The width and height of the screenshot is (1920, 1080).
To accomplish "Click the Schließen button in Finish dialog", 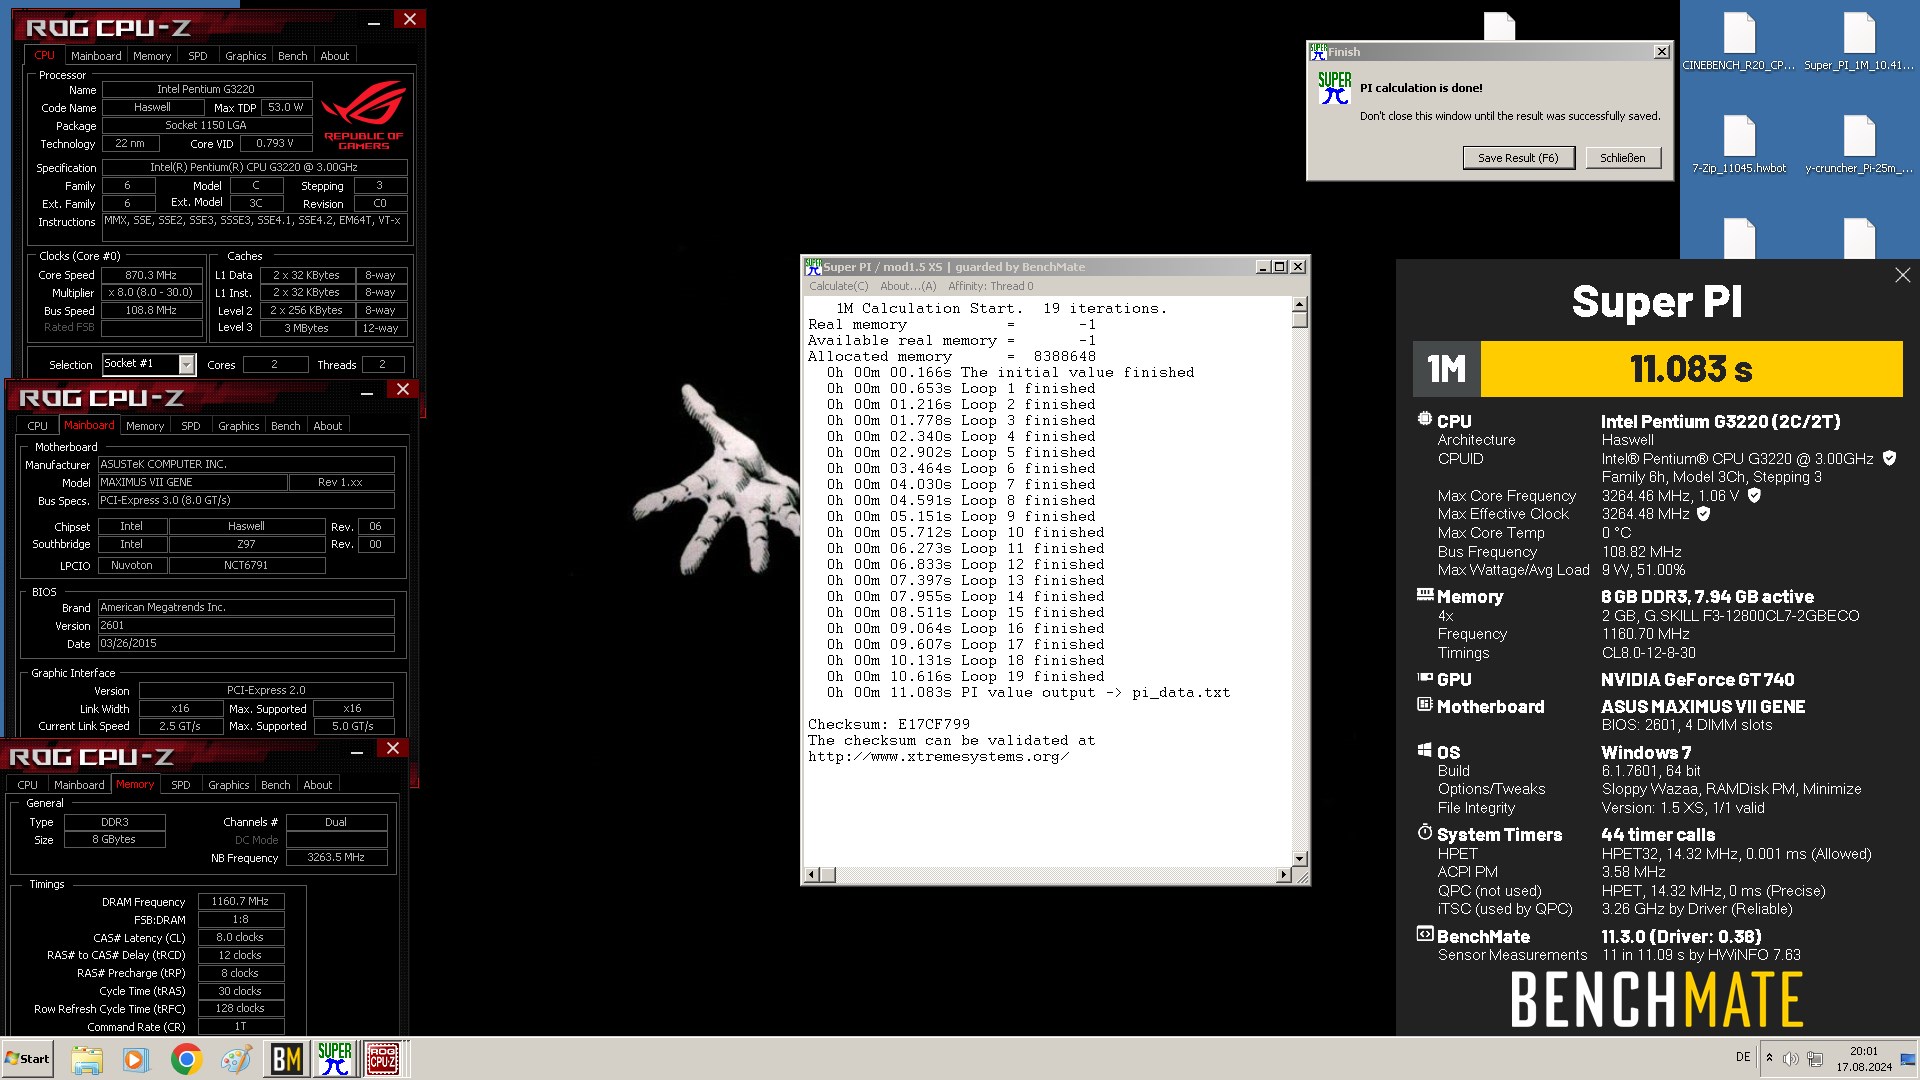I will coord(1622,158).
